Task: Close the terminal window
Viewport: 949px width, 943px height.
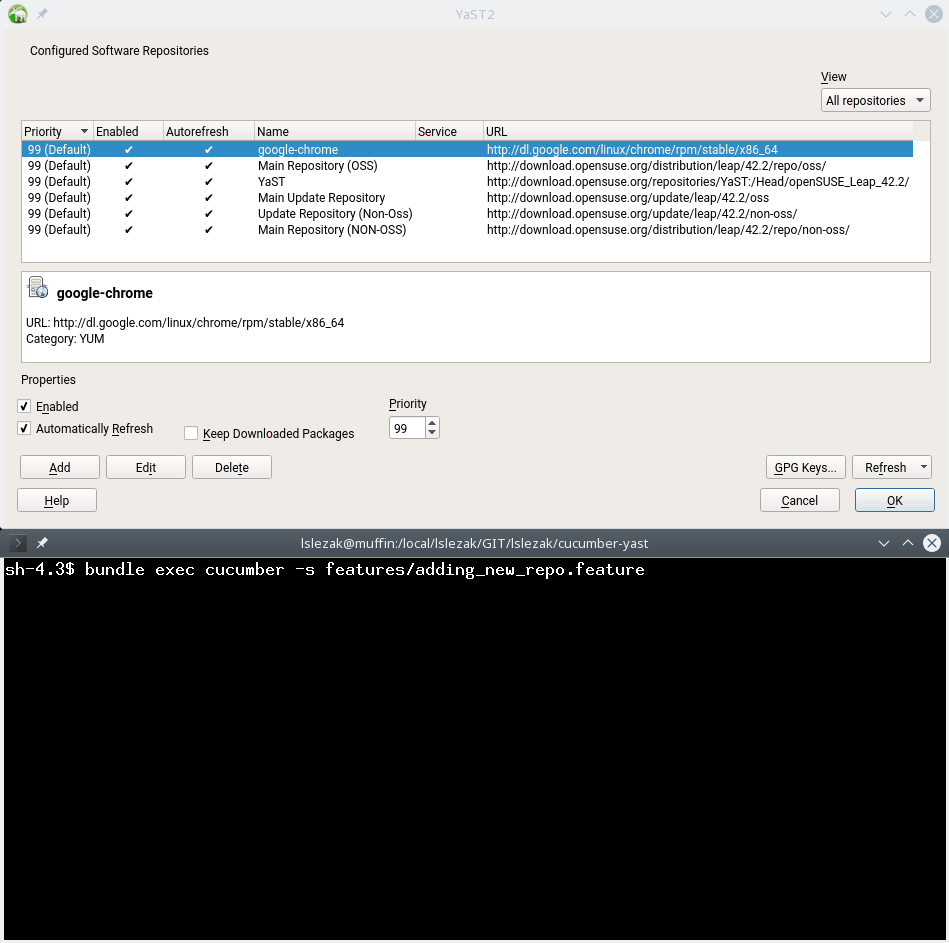Action: click(x=932, y=543)
